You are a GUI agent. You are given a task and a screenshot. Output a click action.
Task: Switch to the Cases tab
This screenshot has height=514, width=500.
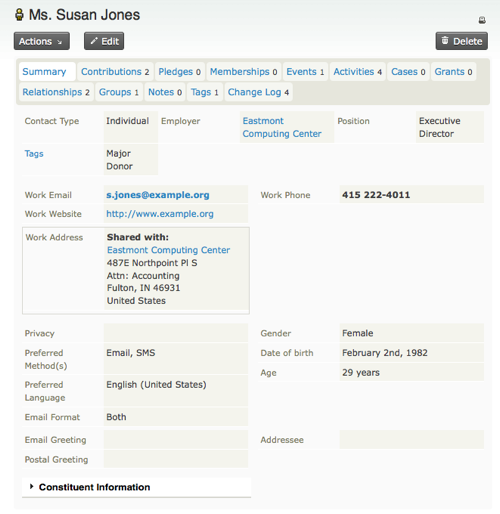[408, 72]
